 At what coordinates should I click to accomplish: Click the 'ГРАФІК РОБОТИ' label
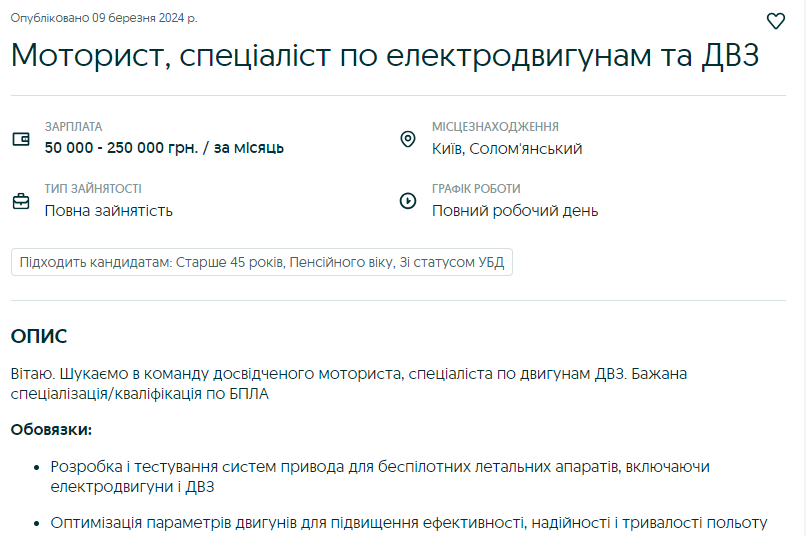pos(476,188)
